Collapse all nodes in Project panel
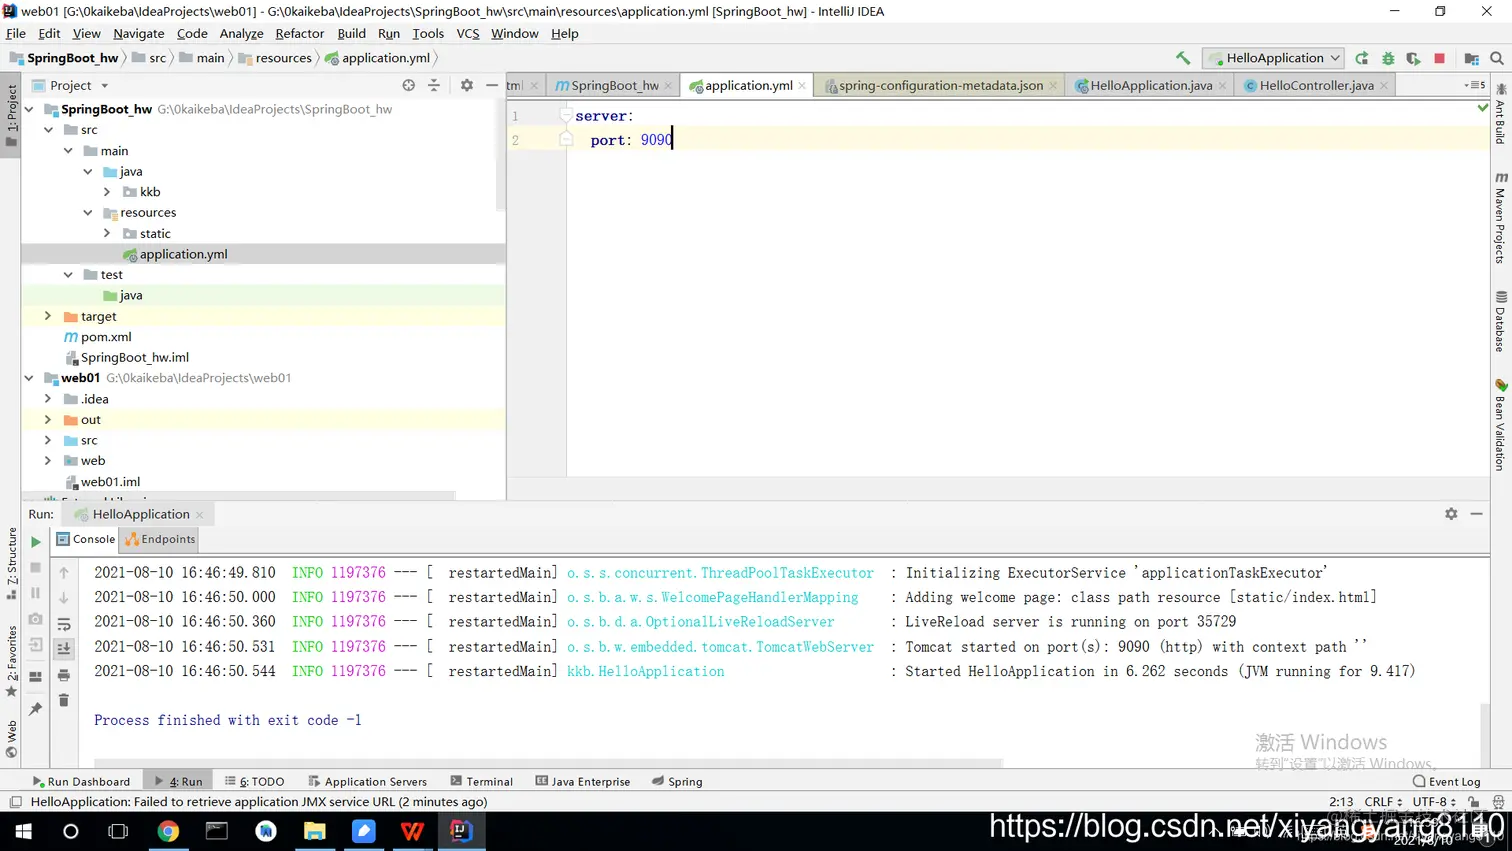Image resolution: width=1512 pixels, height=851 pixels. click(x=434, y=85)
